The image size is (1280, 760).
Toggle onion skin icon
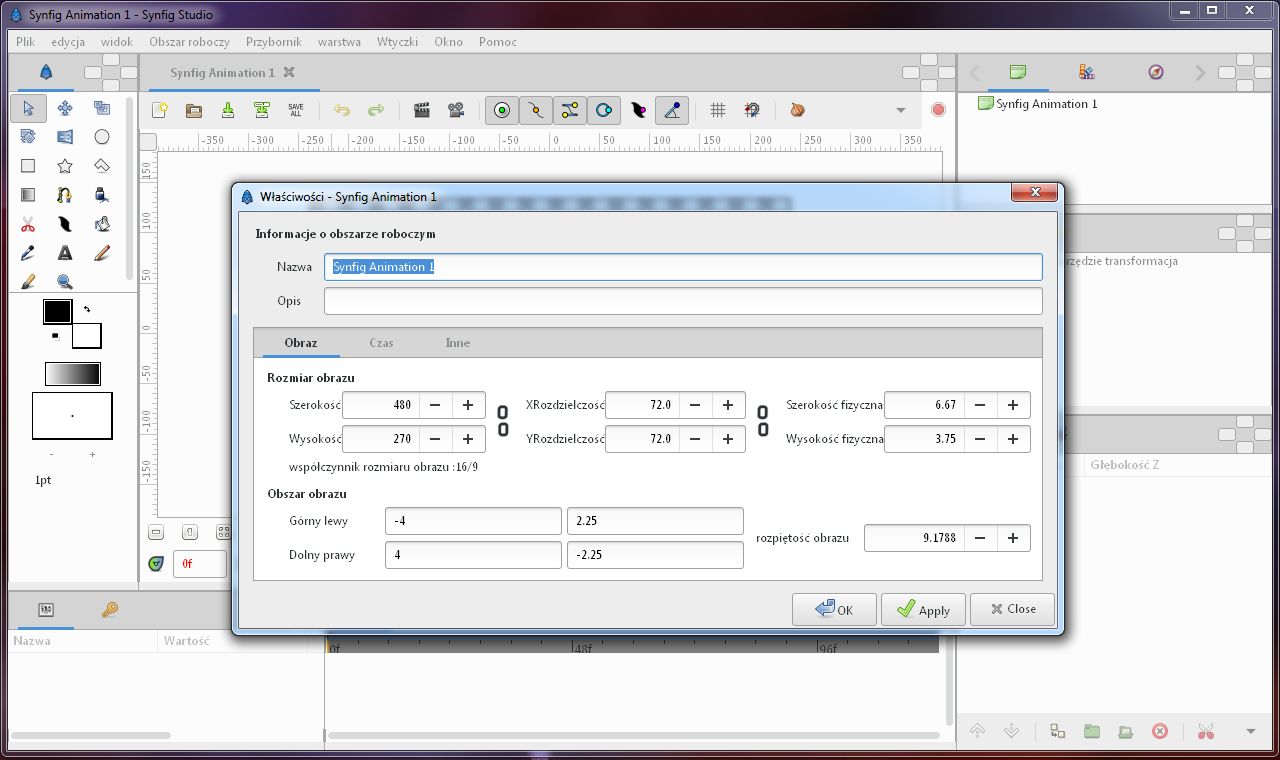(x=797, y=110)
